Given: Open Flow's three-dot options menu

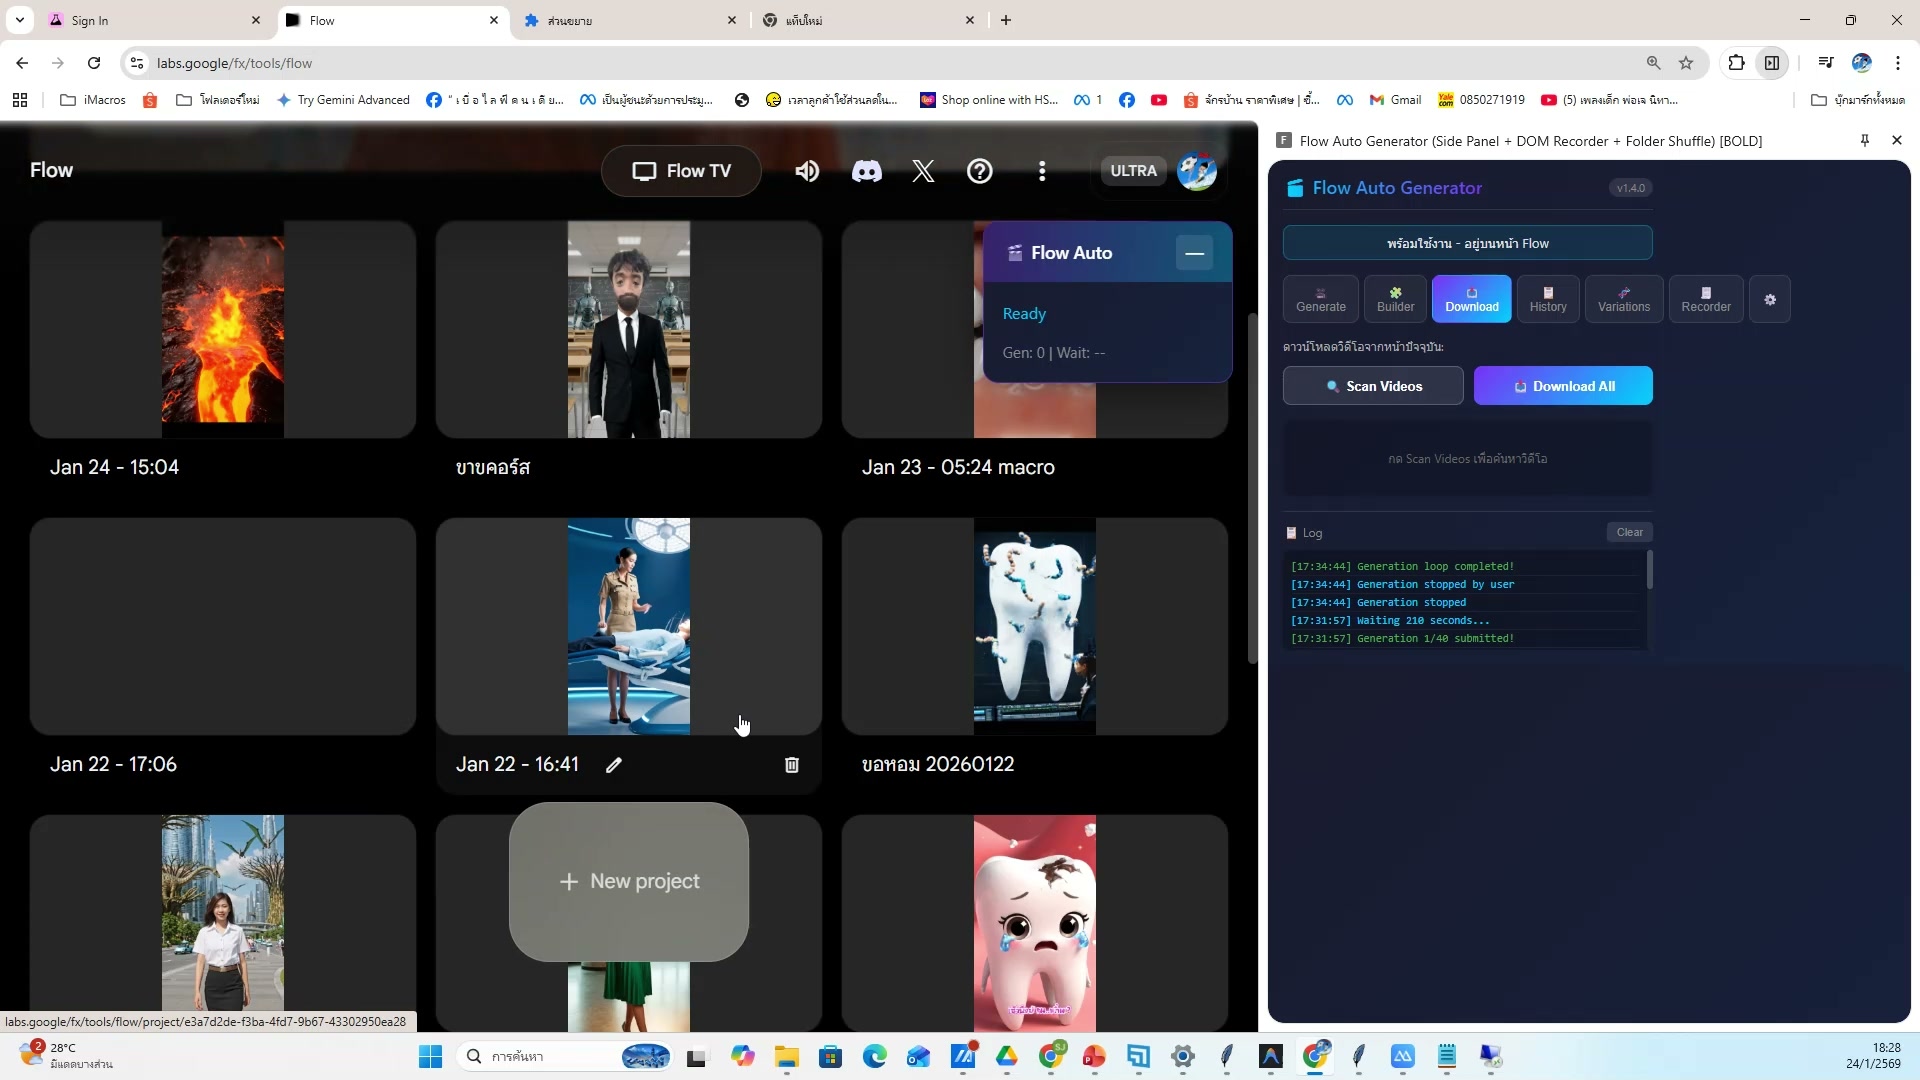Looking at the screenshot, I should point(1042,171).
